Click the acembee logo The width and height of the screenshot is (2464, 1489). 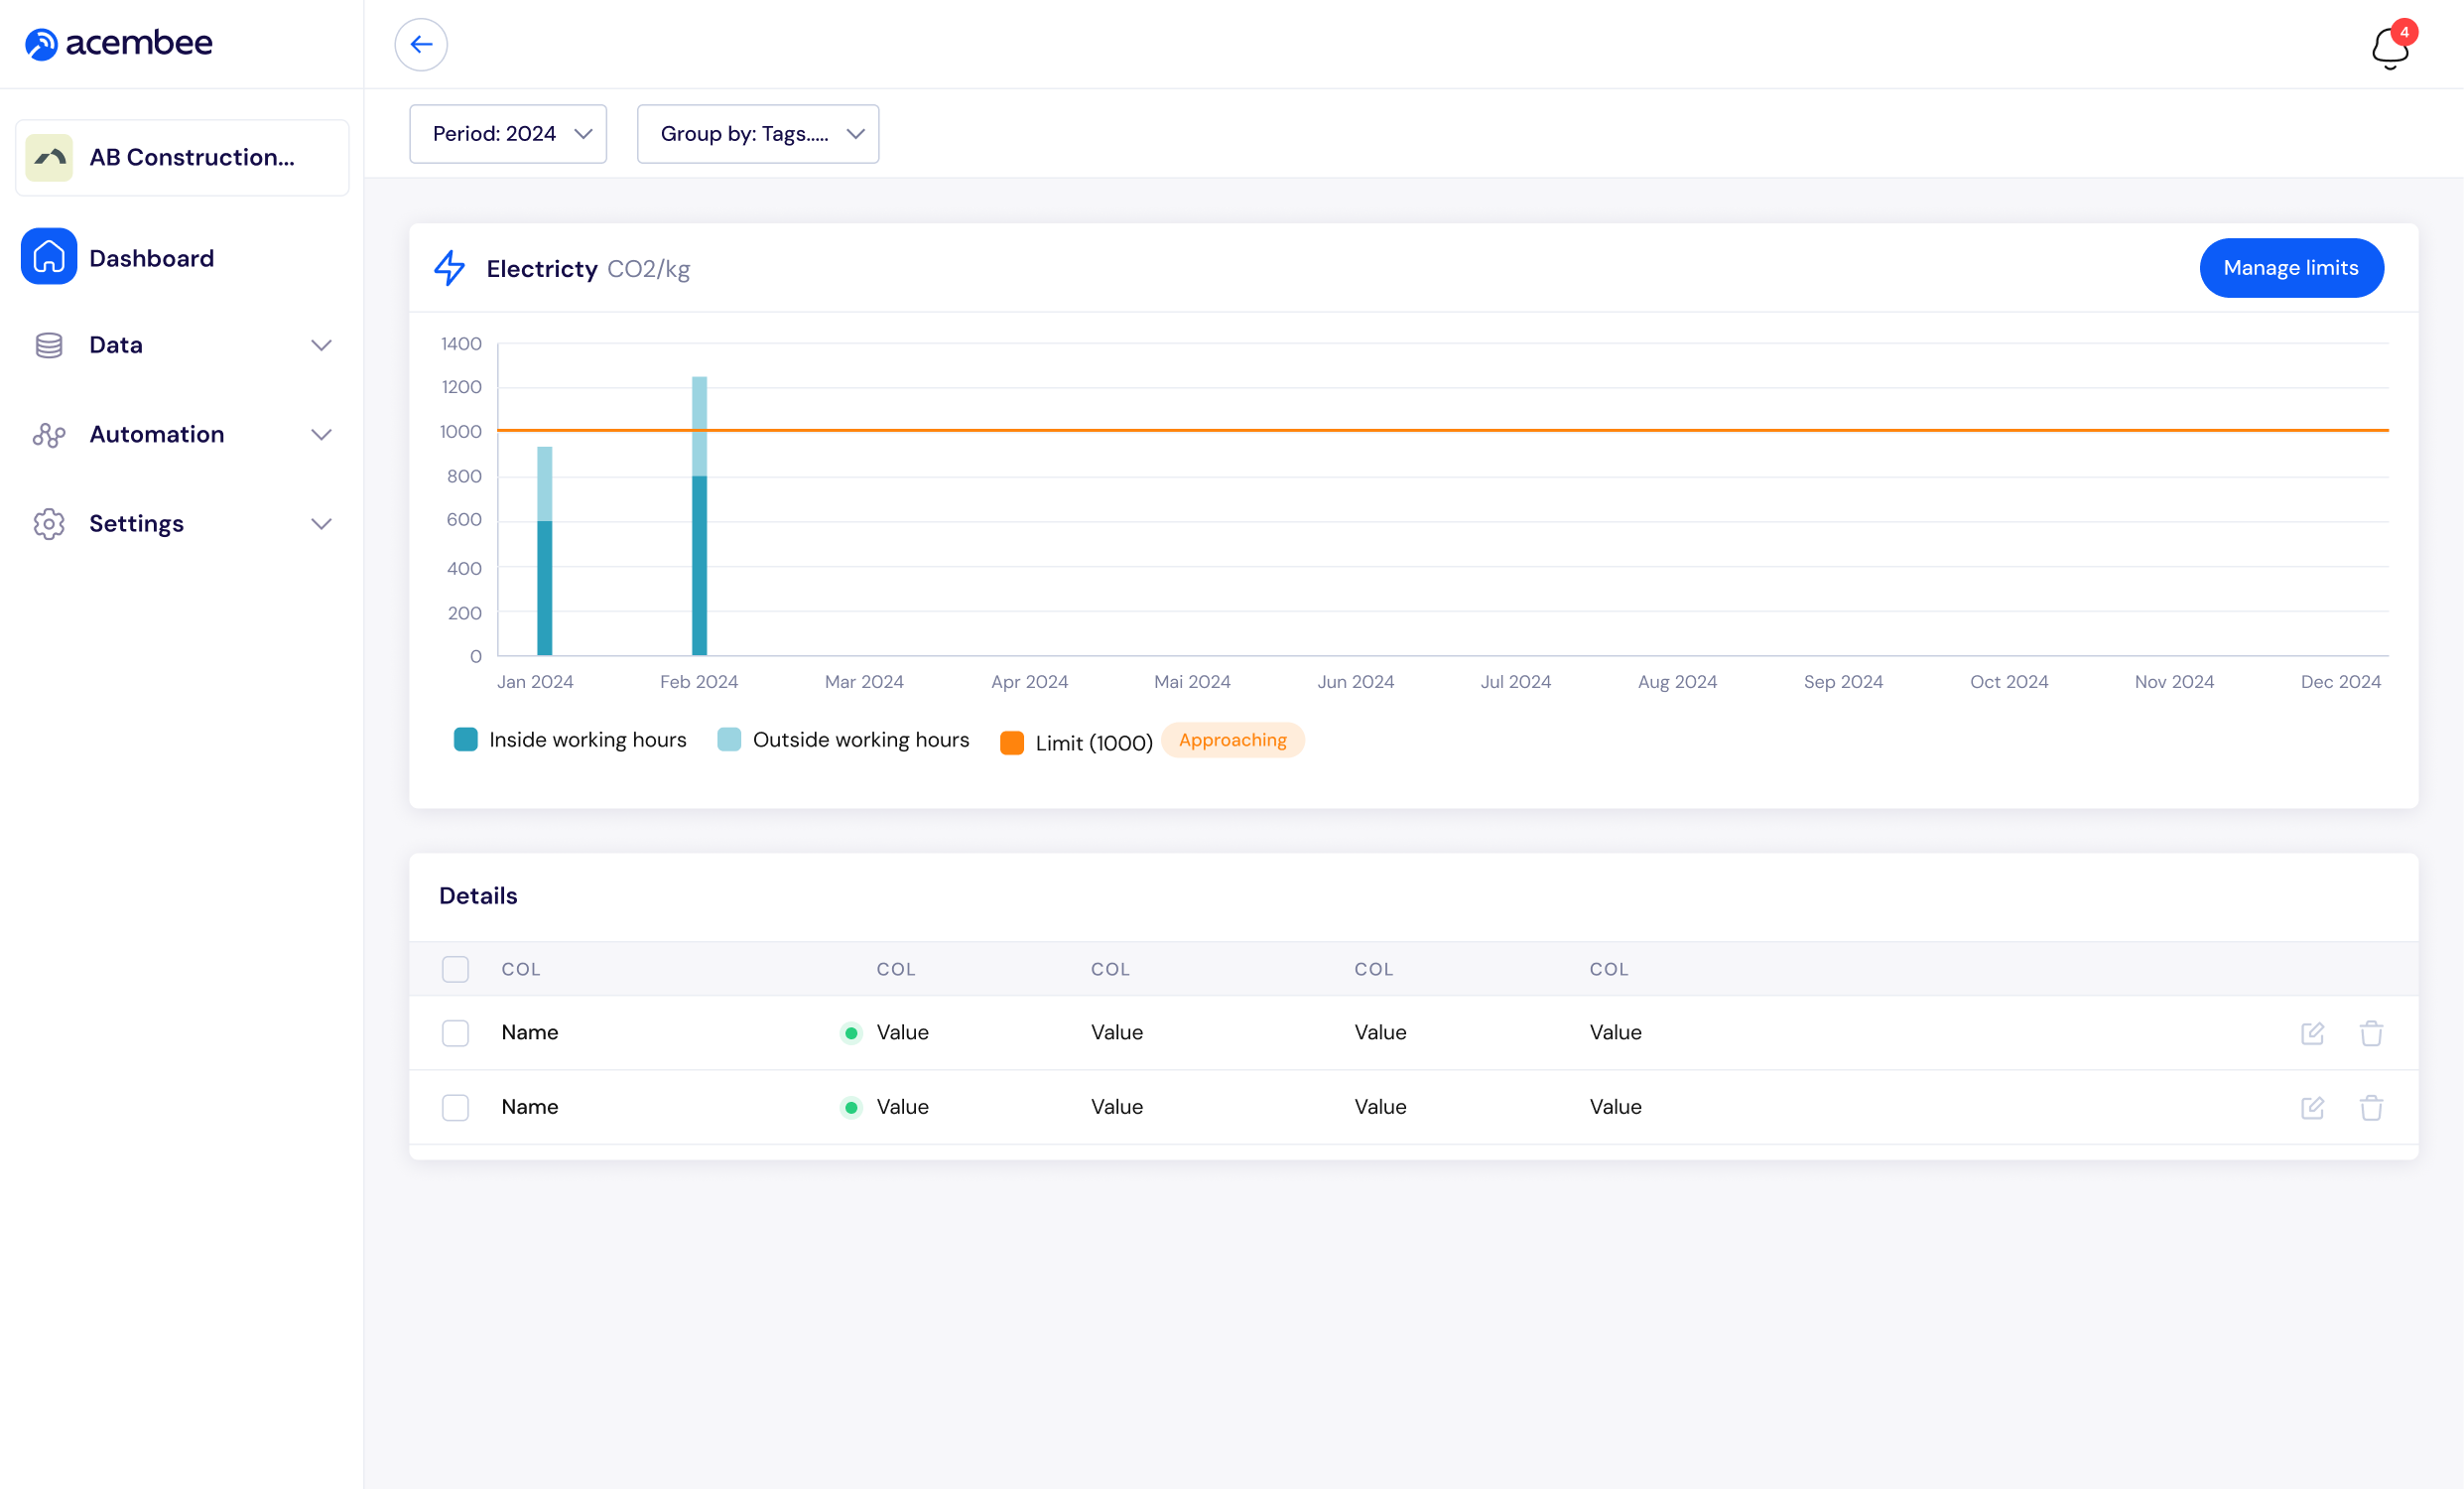[x=118, y=43]
